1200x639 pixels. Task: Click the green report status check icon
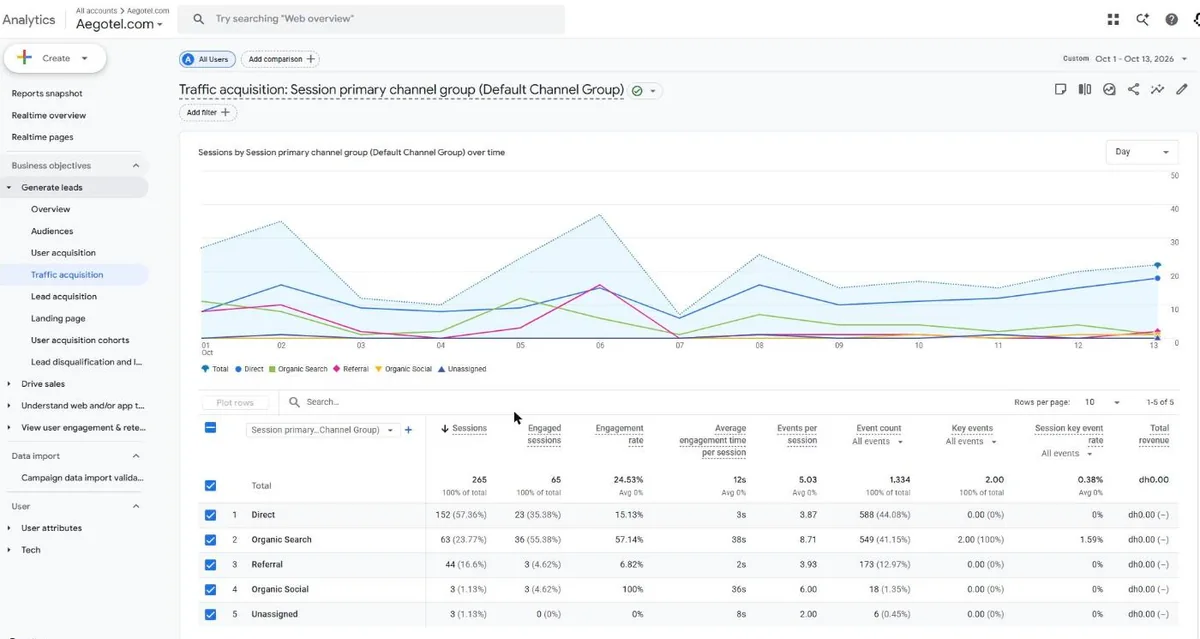[637, 91]
